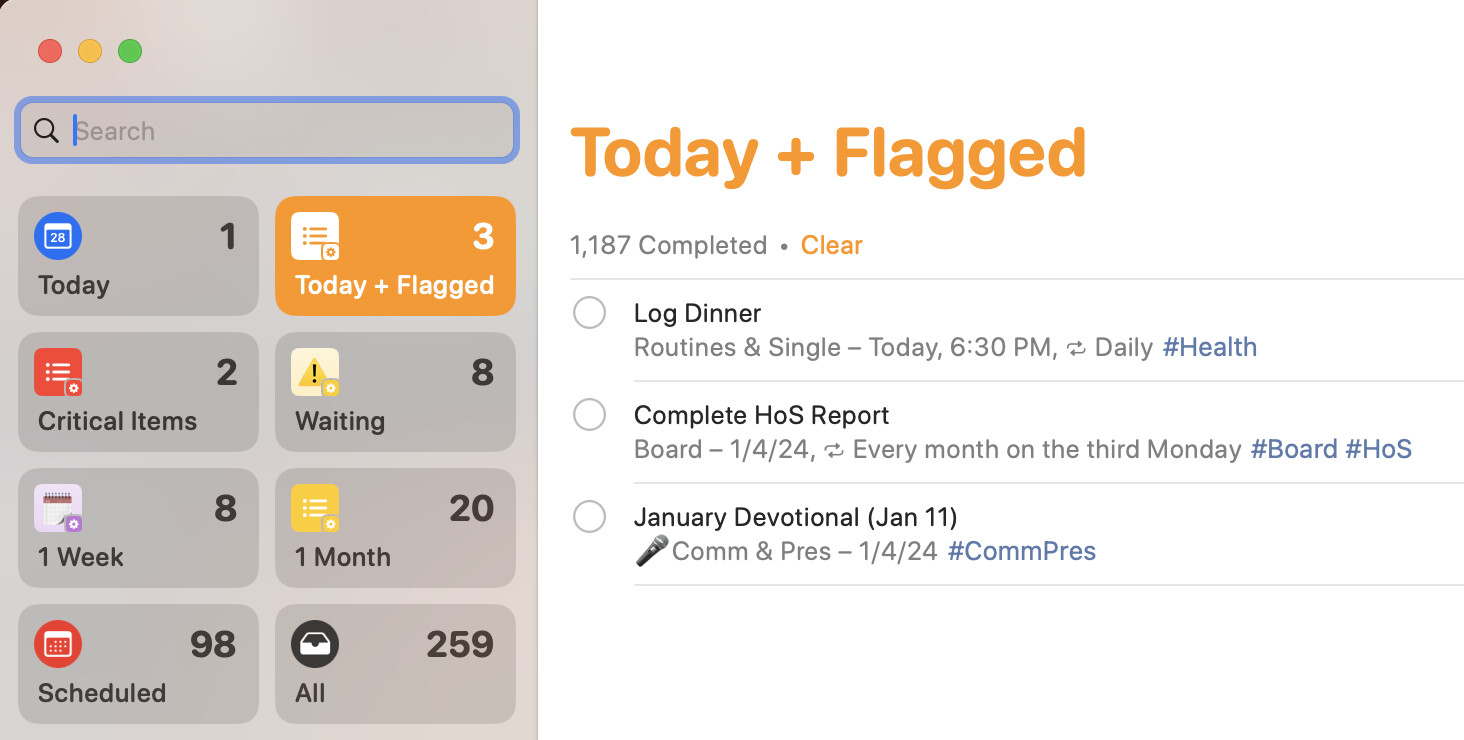This screenshot has height=740, width=1464.
Task: Open the #Health tag link
Action: tap(1209, 347)
